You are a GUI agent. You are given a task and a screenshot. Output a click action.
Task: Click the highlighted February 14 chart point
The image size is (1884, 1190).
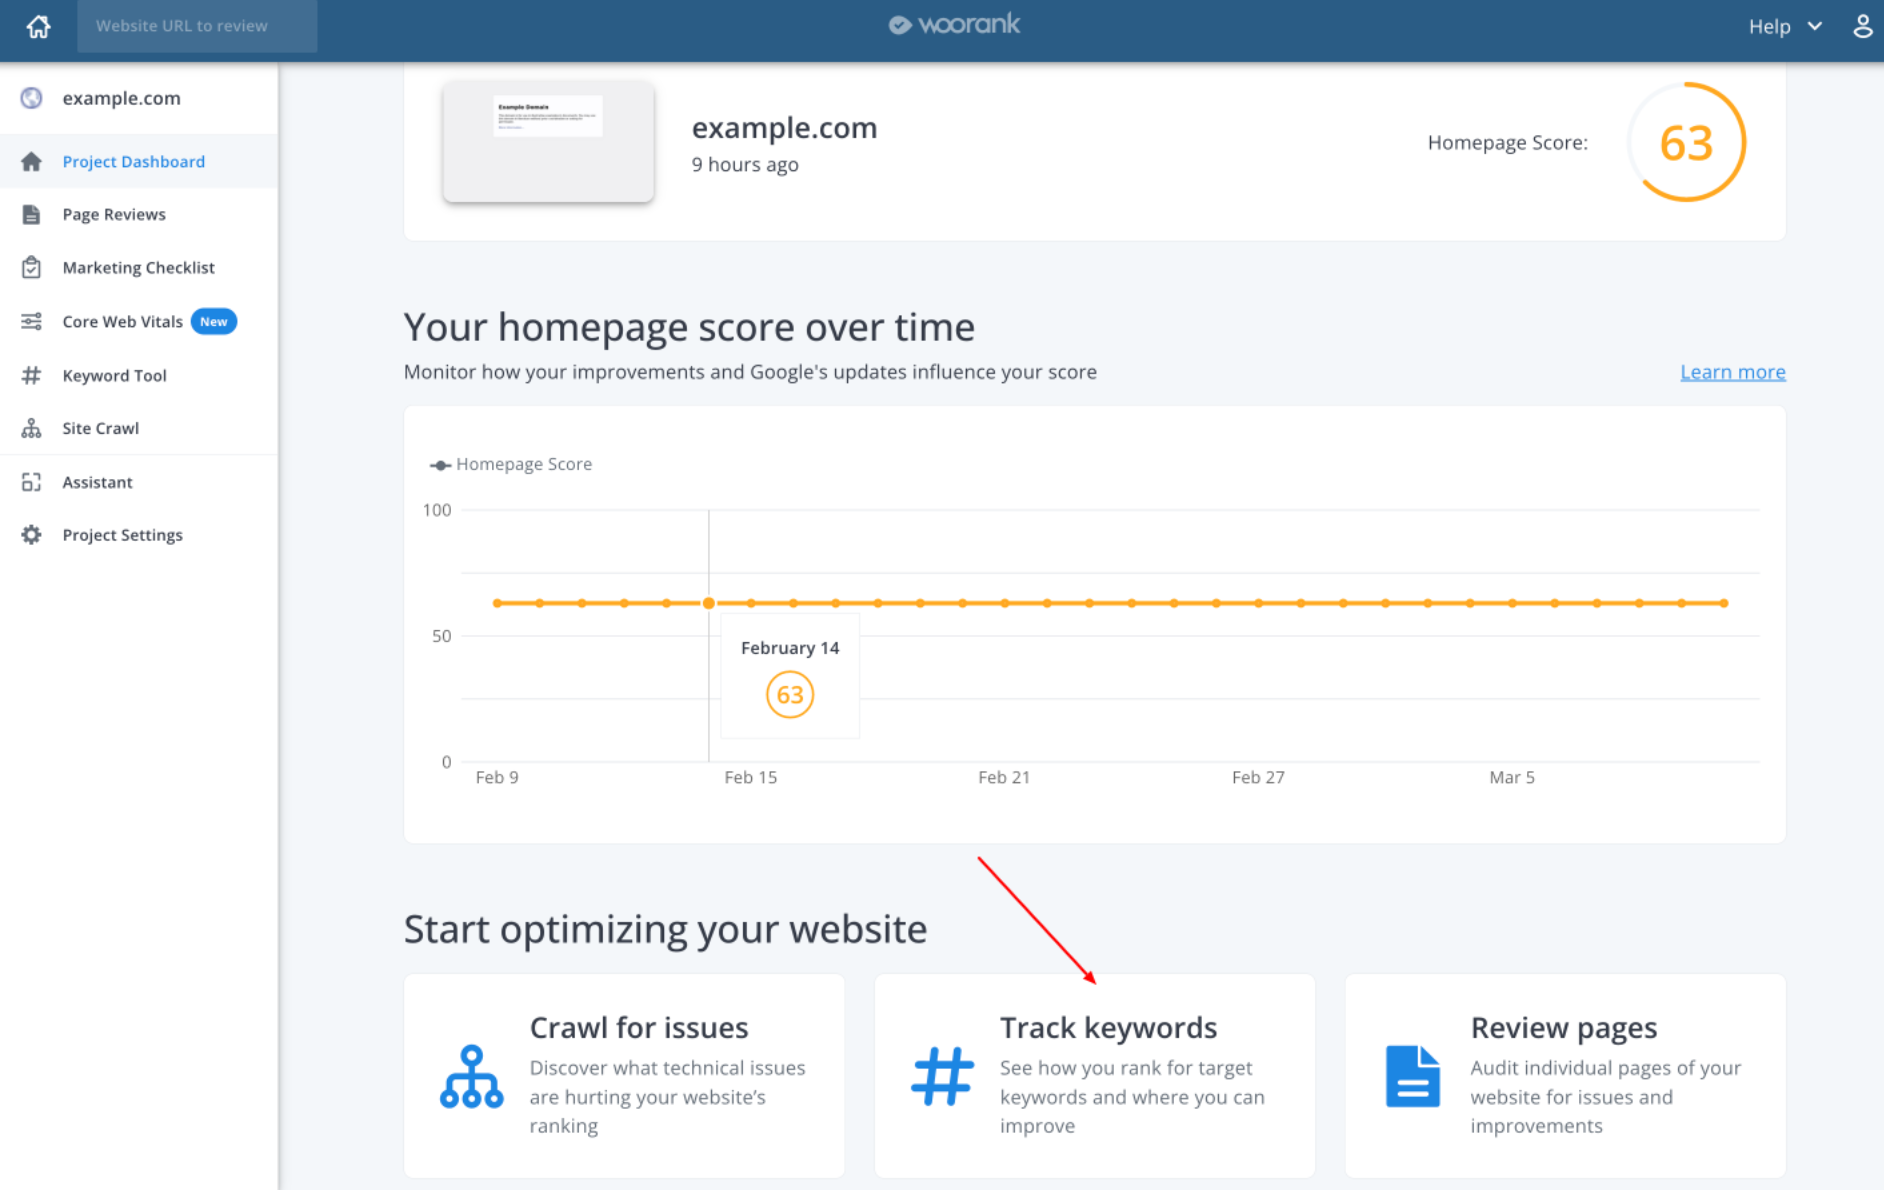(708, 603)
